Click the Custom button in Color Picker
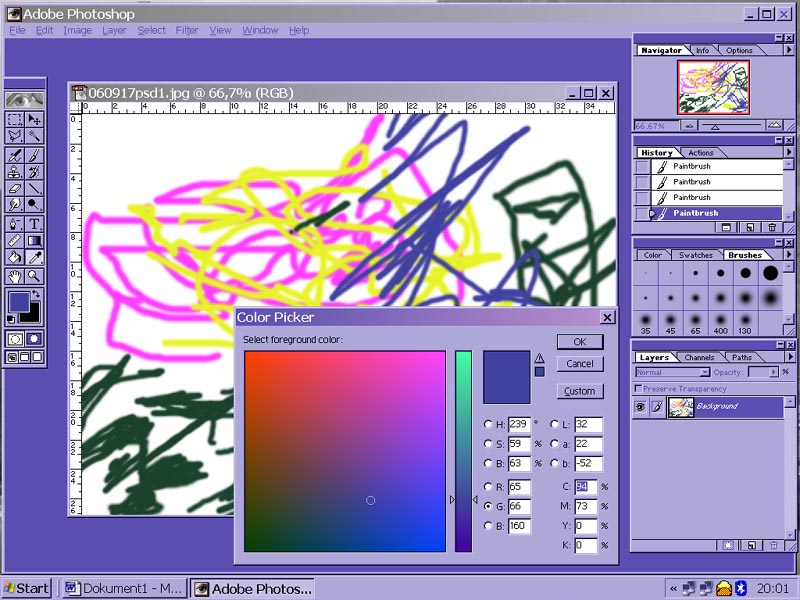 [580, 391]
